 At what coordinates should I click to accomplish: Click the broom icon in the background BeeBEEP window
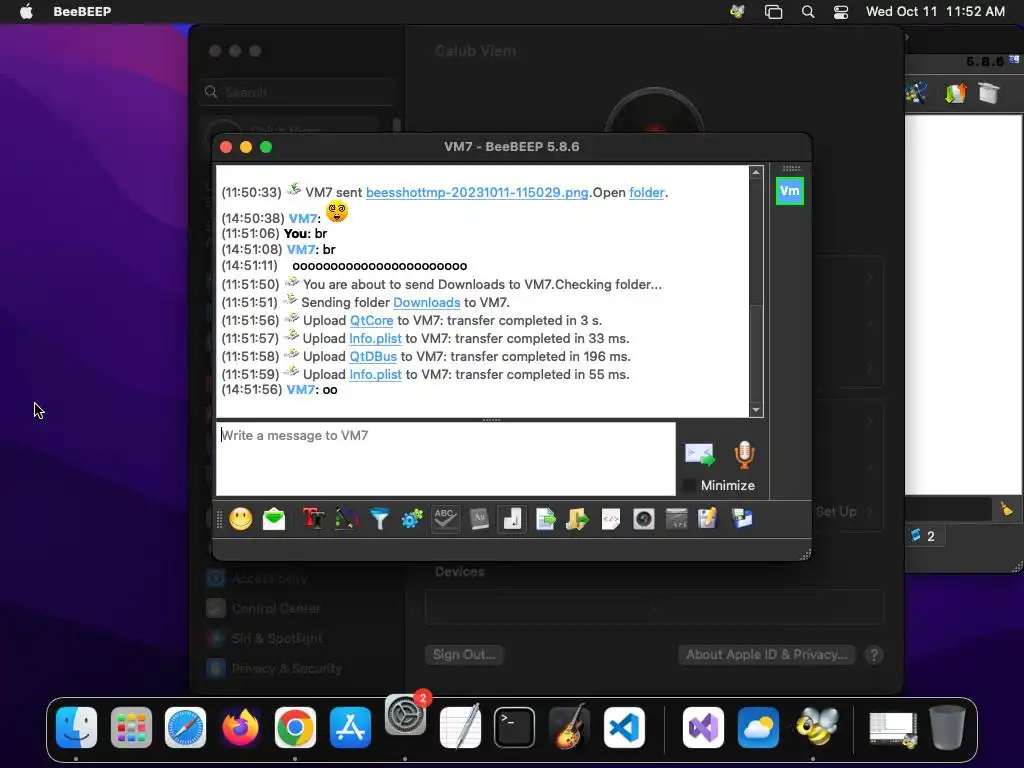point(1006,509)
